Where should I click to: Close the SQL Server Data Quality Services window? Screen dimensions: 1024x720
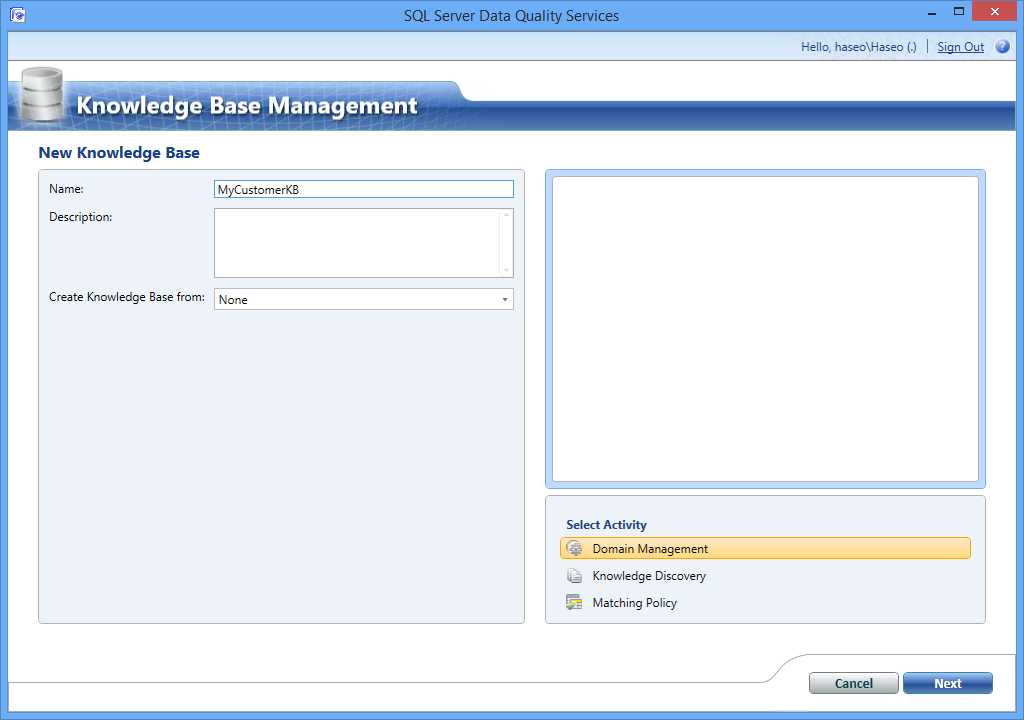point(995,12)
